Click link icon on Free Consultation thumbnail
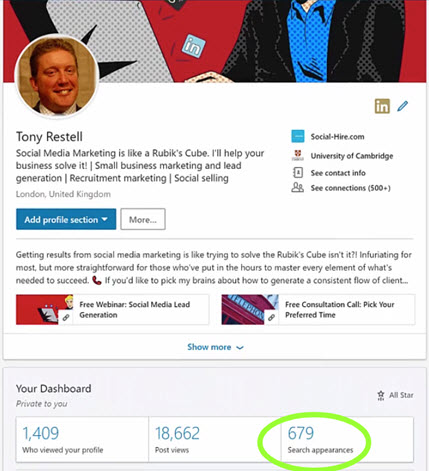This screenshot has height=471, width=429. pyautogui.click(x=271, y=318)
